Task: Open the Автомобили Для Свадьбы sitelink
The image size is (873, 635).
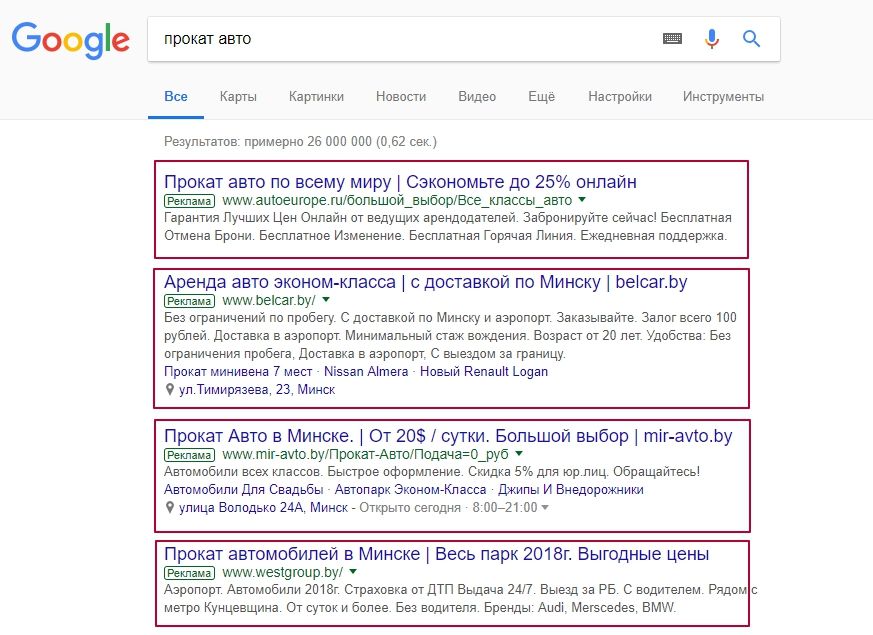Action: (244, 489)
